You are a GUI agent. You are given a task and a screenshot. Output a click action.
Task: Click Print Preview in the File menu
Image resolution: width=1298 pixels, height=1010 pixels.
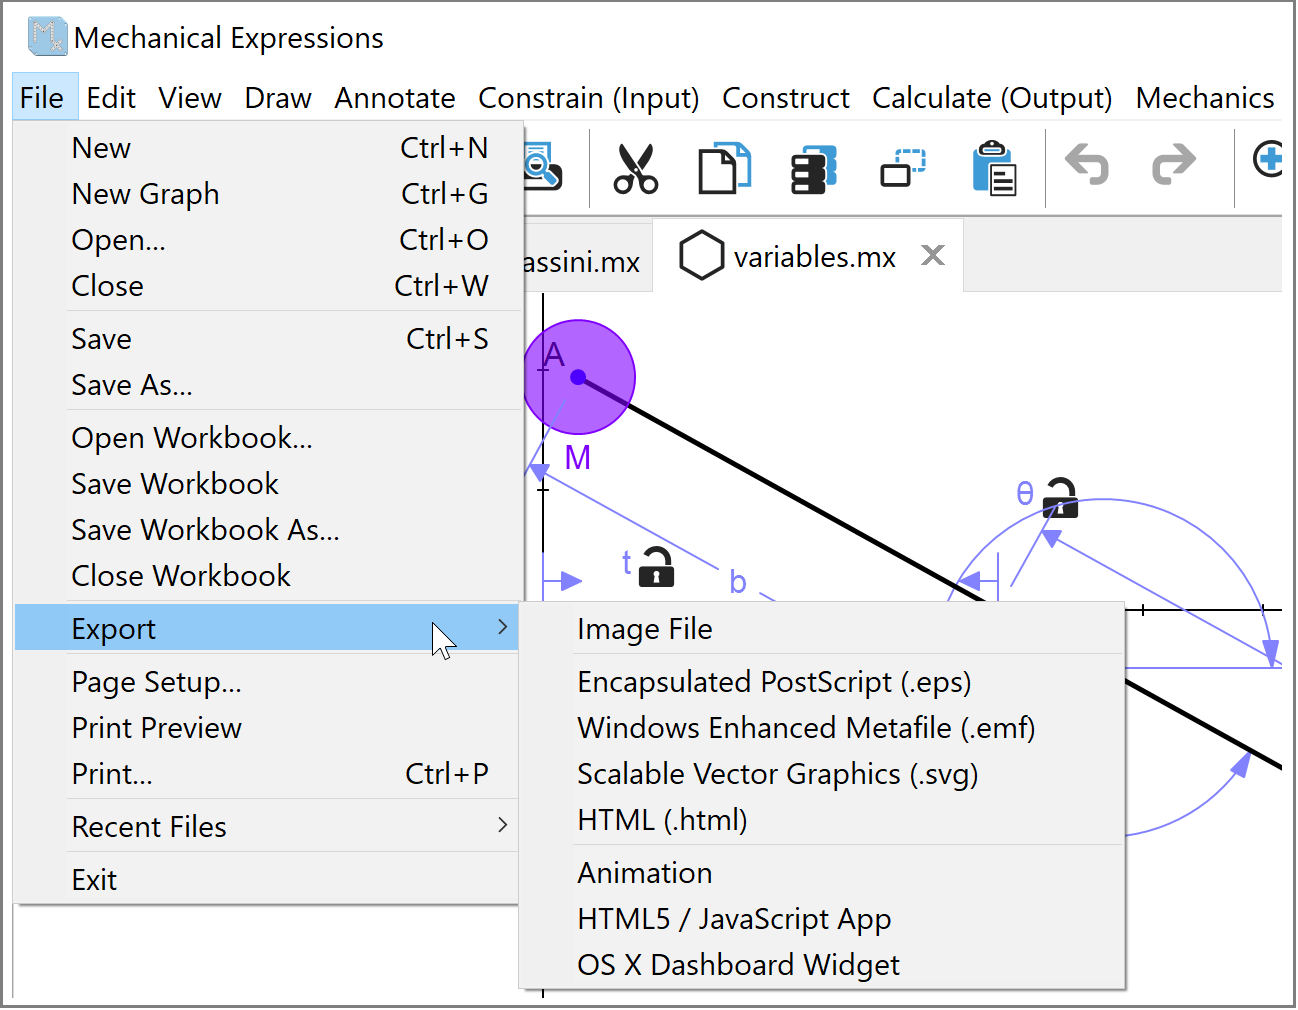click(157, 728)
